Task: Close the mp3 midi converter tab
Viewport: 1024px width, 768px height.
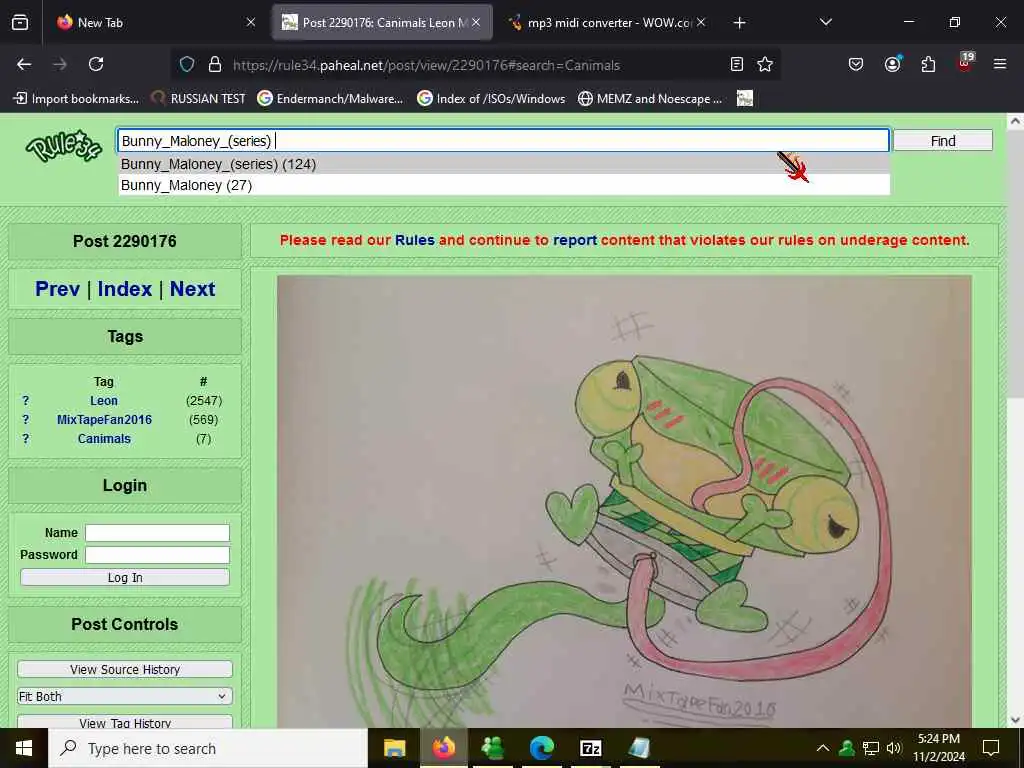Action: click(701, 22)
